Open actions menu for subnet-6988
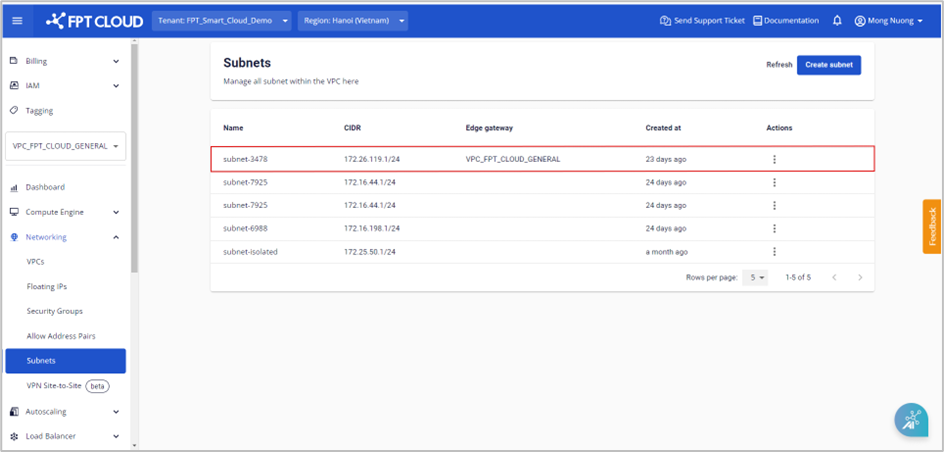944x452 pixels. point(774,228)
